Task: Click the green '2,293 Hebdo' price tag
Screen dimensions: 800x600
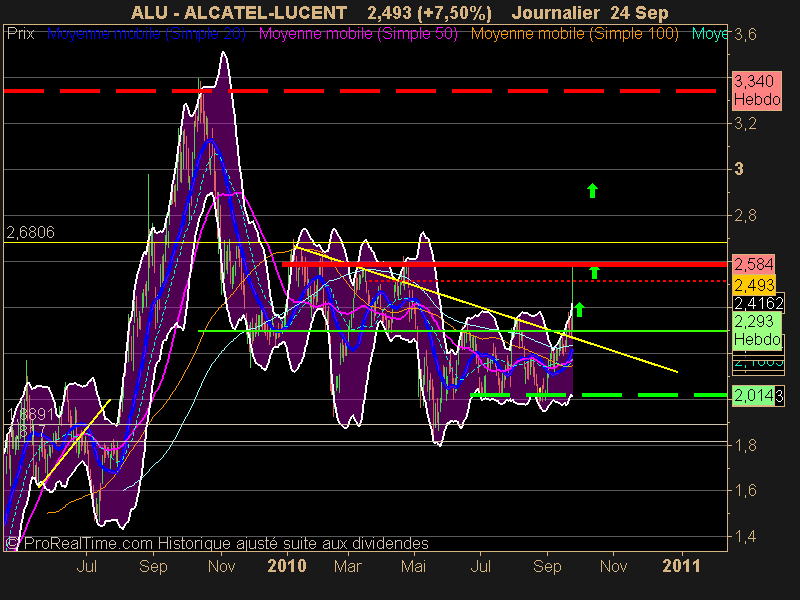Action: [x=757, y=331]
